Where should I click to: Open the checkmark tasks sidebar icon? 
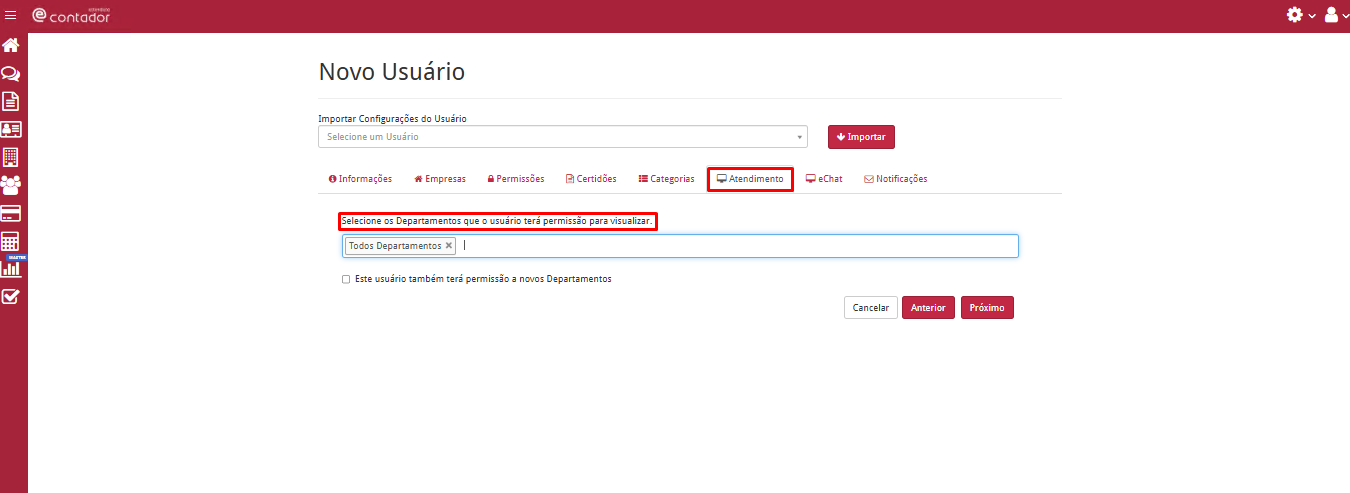click(11, 296)
